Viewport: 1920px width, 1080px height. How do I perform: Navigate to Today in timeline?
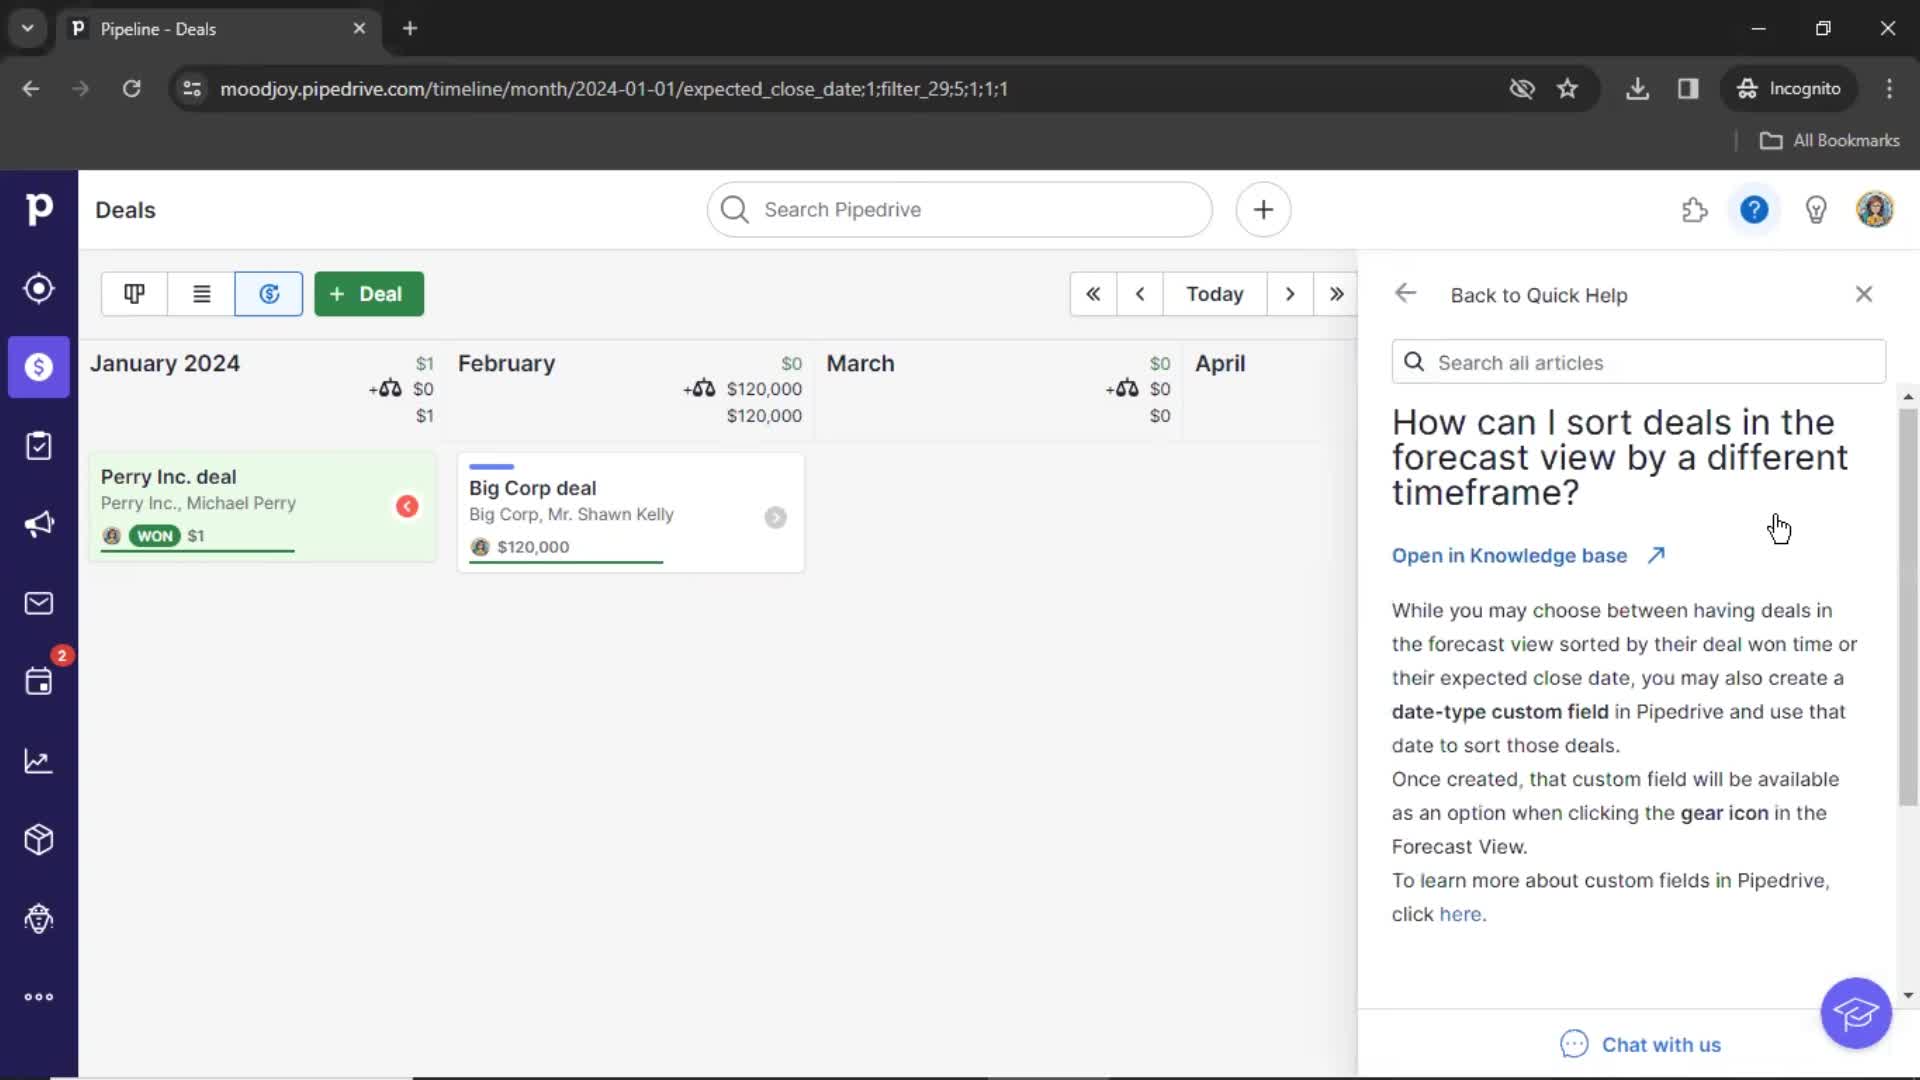pyautogui.click(x=1215, y=293)
